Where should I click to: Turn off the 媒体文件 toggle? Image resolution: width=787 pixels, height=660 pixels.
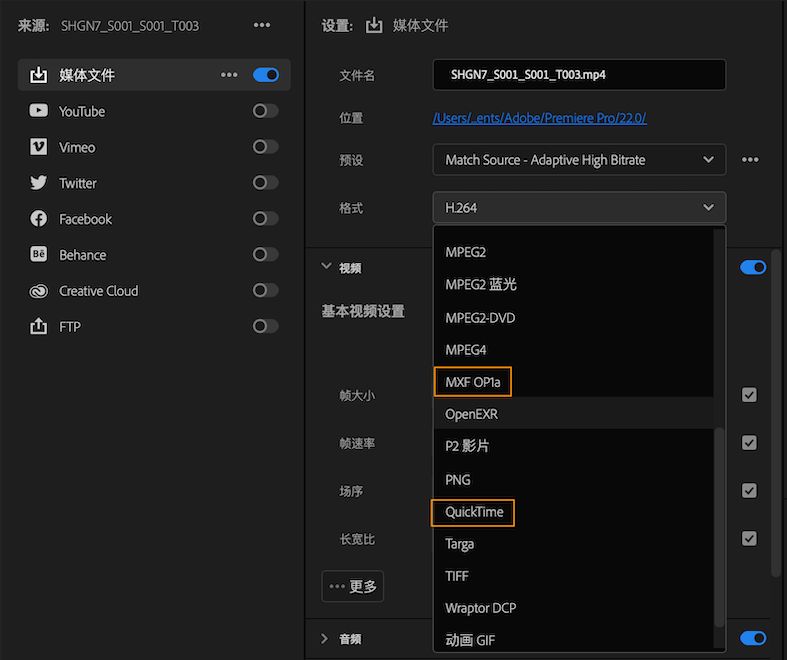pyautogui.click(x=265, y=75)
